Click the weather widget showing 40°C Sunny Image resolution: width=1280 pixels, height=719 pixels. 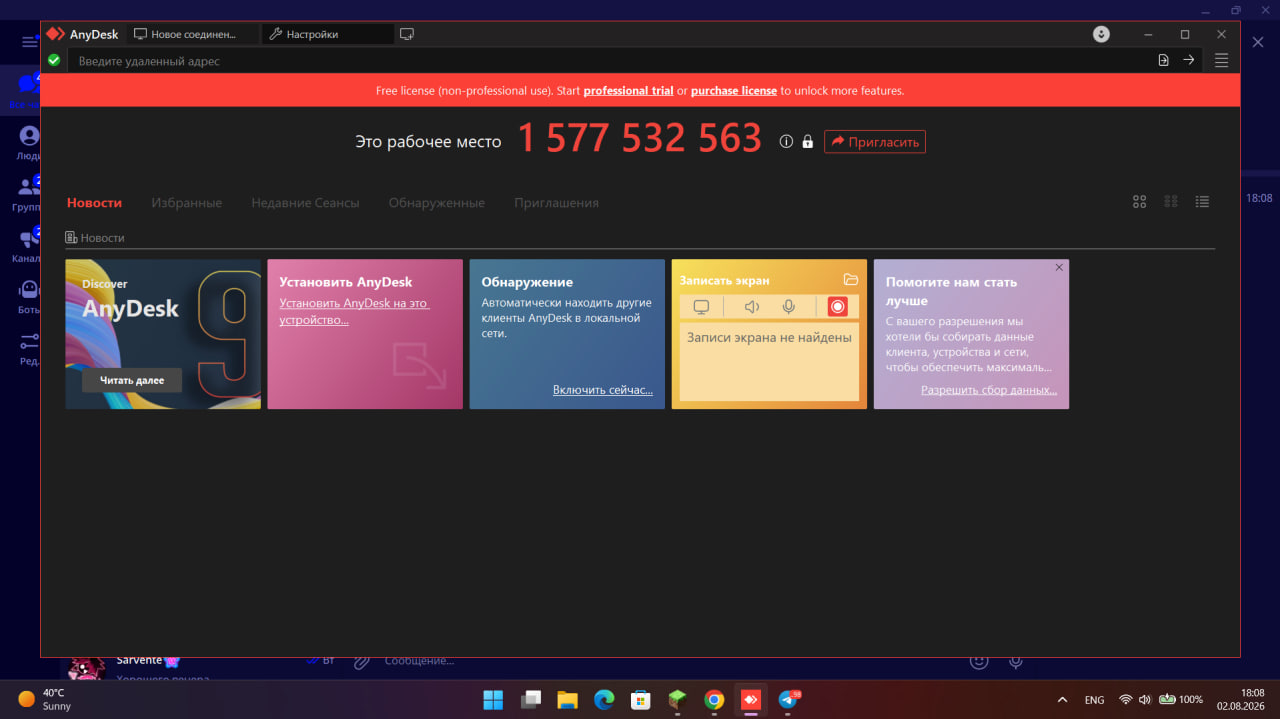(45, 699)
